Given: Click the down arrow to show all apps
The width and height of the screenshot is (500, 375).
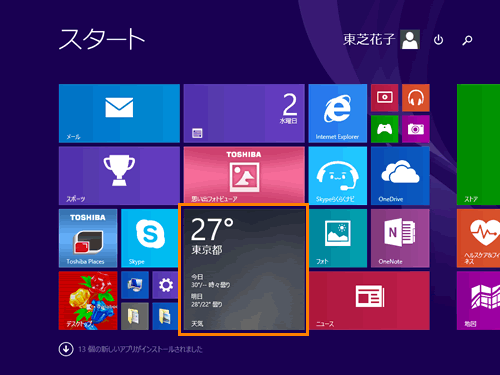Looking at the screenshot, I should point(66,349).
